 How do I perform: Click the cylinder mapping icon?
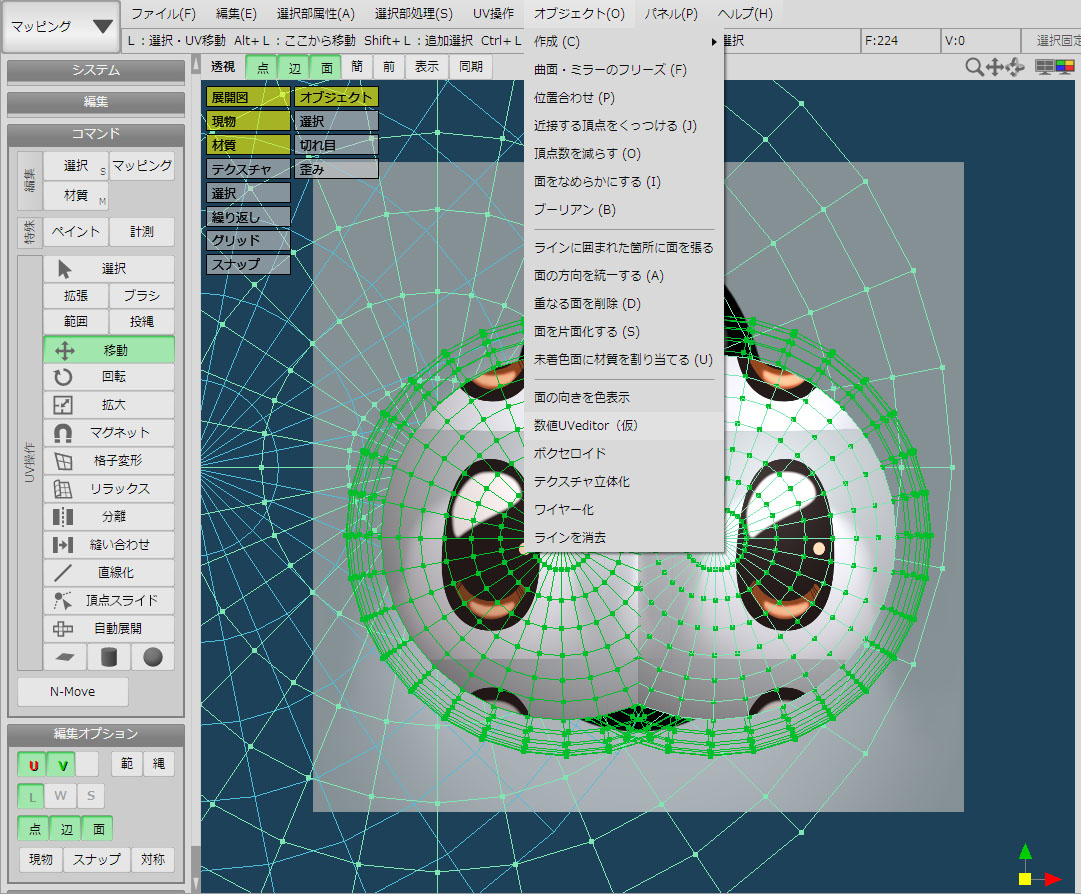(x=109, y=657)
